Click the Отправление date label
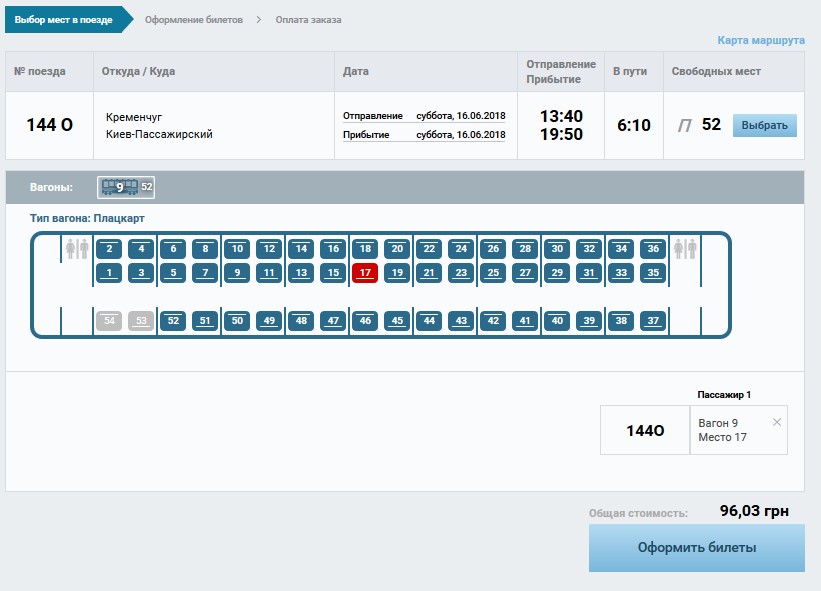The height and width of the screenshot is (591, 821). pos(373,116)
